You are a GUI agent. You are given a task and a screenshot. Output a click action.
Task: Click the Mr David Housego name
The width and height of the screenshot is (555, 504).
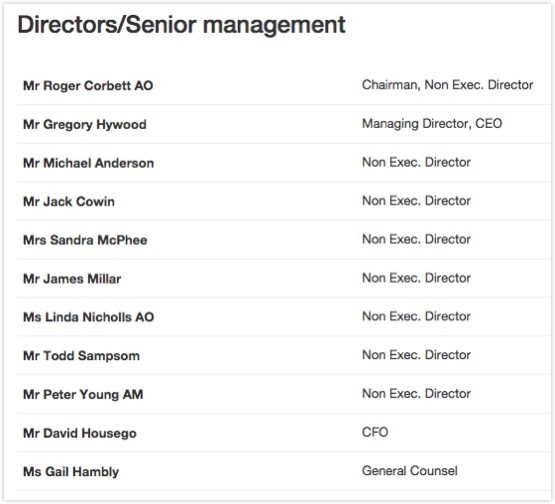pyautogui.click(x=80, y=433)
